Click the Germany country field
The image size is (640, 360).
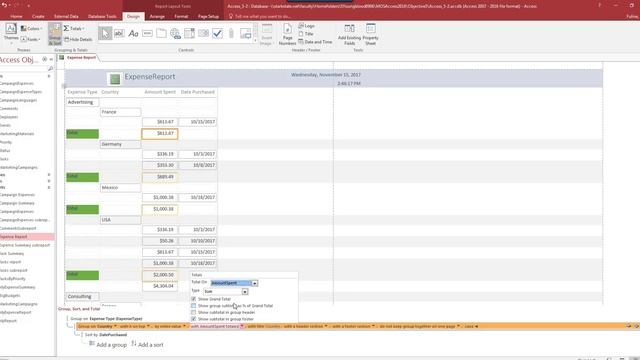120,144
